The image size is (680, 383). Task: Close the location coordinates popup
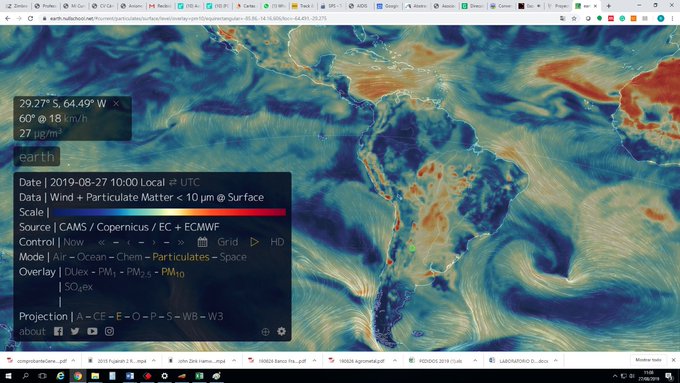click(x=116, y=103)
